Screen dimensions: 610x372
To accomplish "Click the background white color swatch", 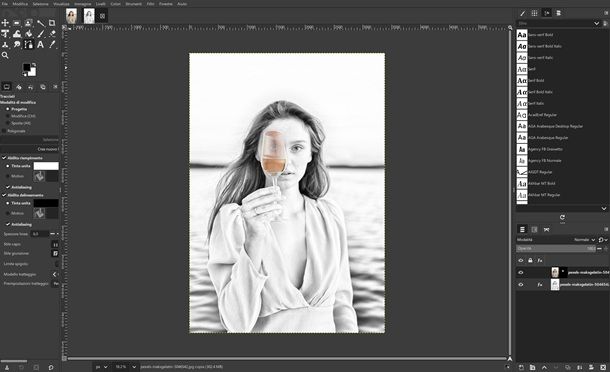I will 33,73.
